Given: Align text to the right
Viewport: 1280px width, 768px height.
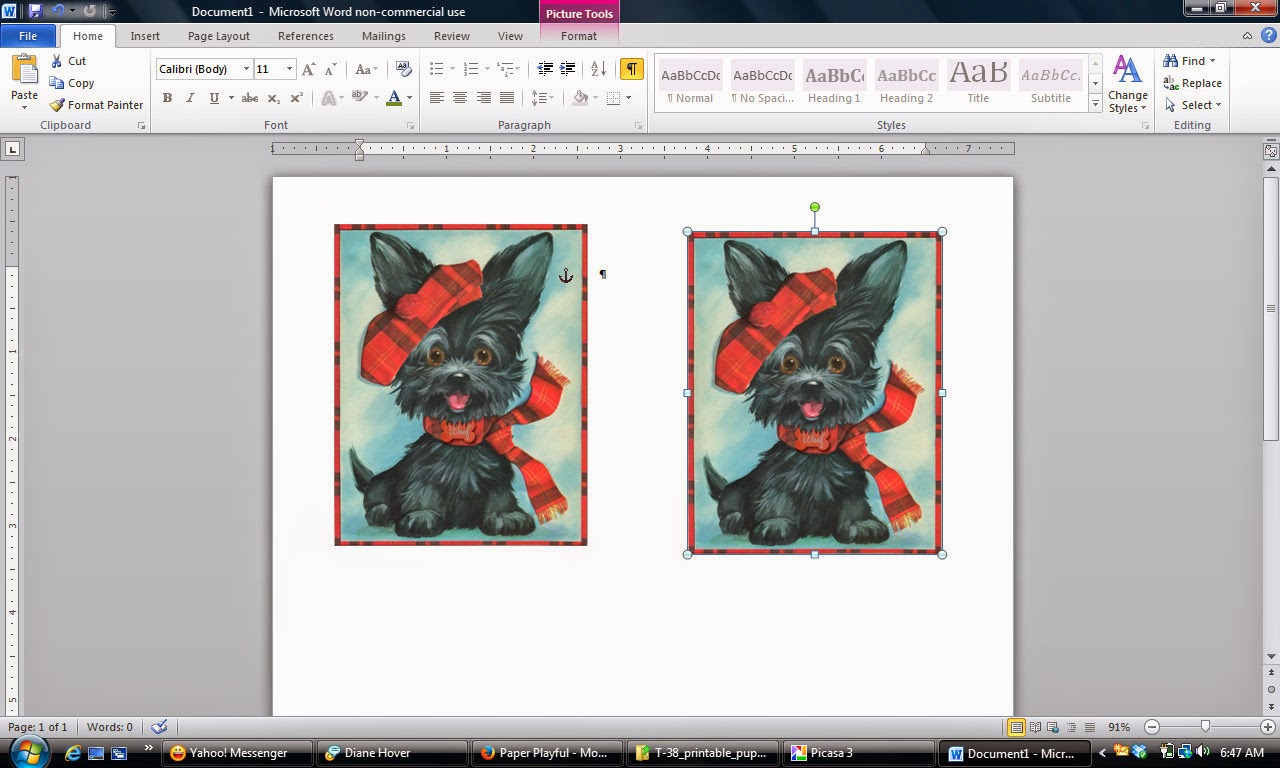Looking at the screenshot, I should pyautogui.click(x=484, y=98).
